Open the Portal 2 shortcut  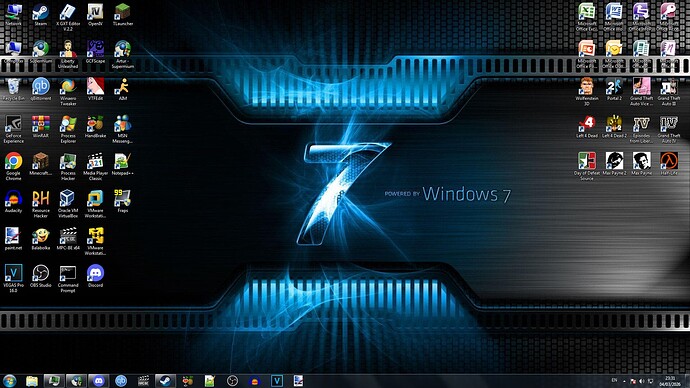pos(614,89)
